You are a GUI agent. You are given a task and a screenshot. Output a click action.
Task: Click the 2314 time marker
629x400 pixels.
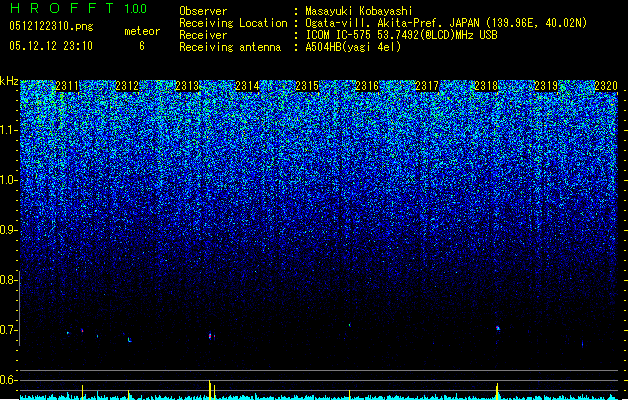click(247, 86)
